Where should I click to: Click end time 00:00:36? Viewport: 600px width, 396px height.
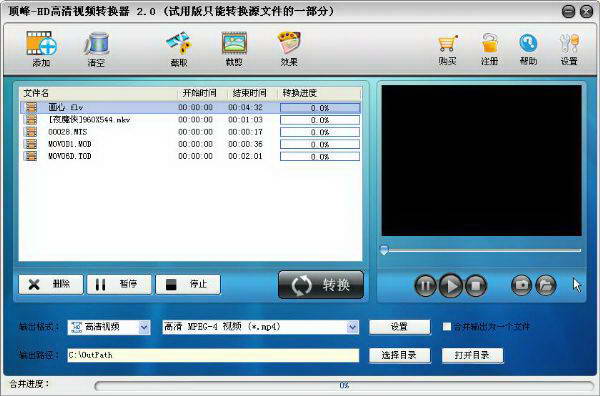pos(245,144)
